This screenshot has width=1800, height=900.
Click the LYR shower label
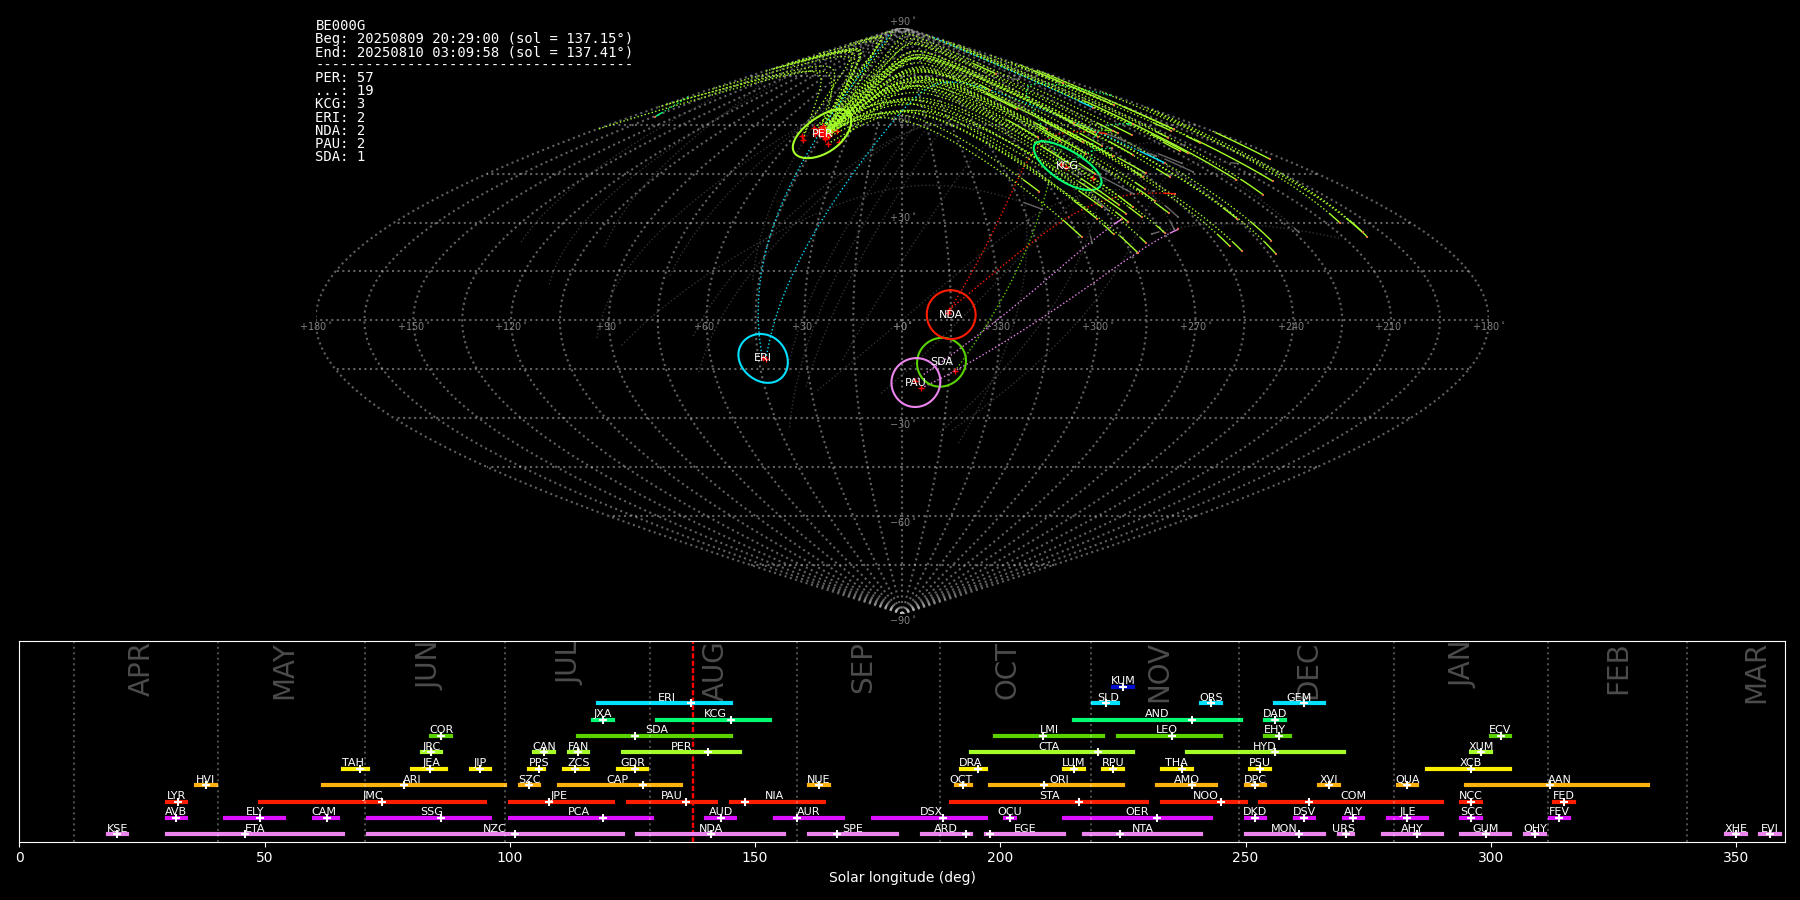(x=176, y=796)
